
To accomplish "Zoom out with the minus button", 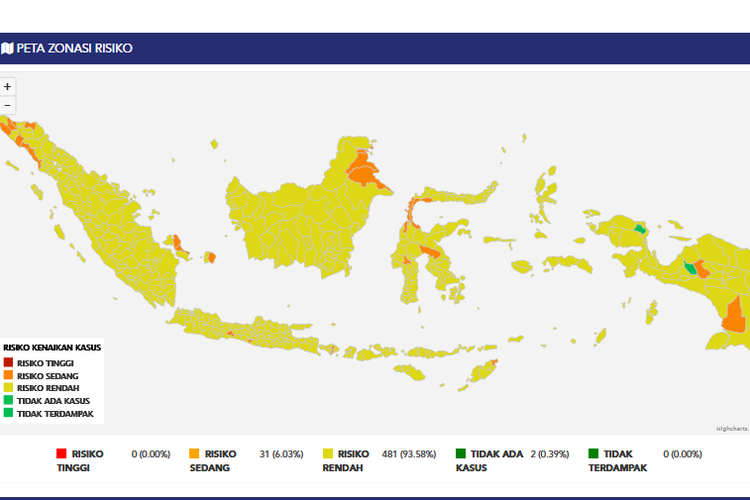I will click(x=8, y=105).
